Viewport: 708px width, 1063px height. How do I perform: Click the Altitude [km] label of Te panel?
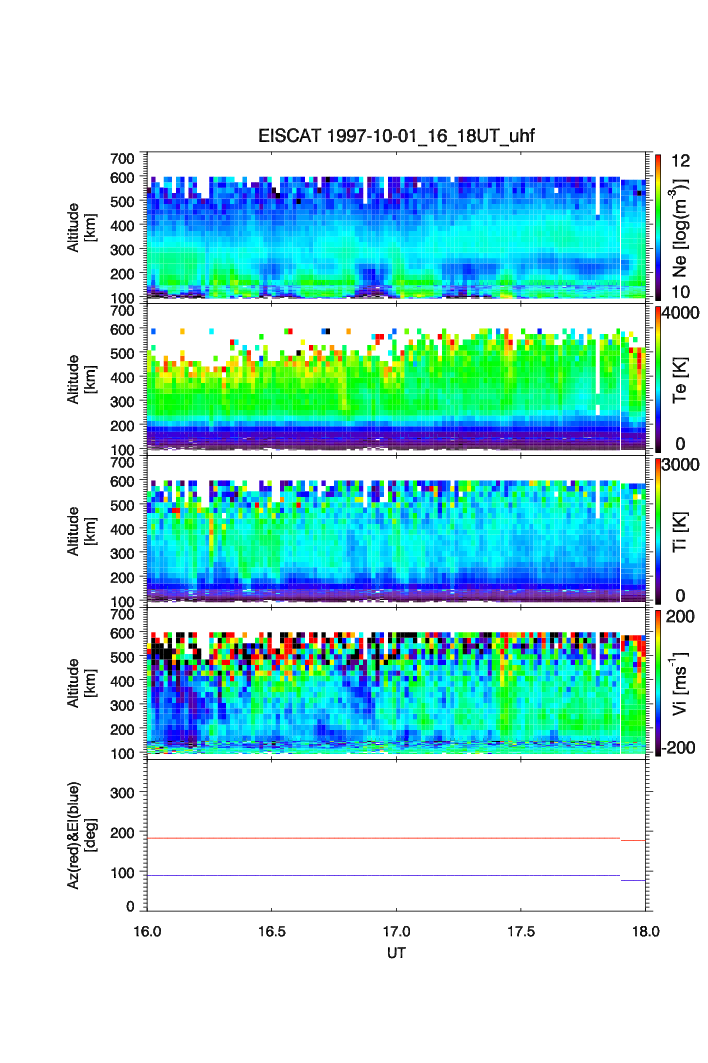81,380
